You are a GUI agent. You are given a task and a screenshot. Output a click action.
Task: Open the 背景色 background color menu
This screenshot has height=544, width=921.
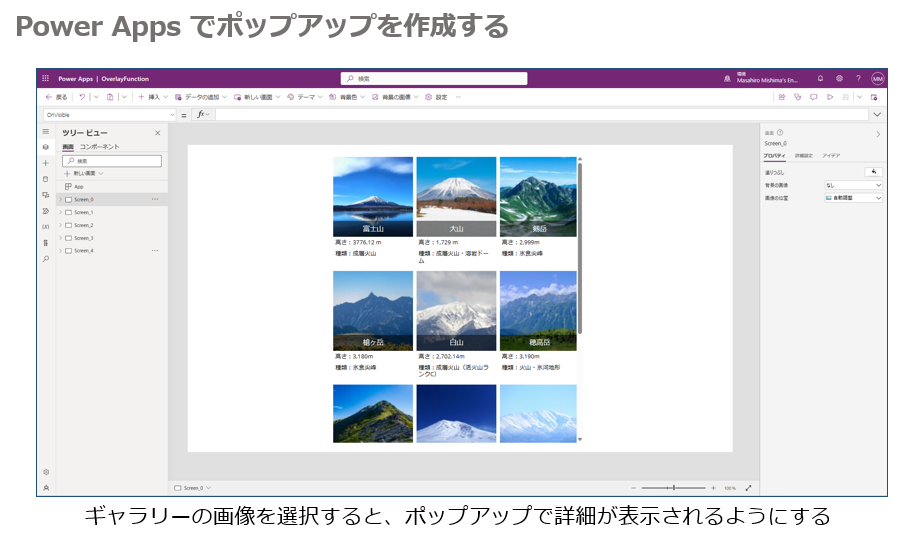(347, 97)
